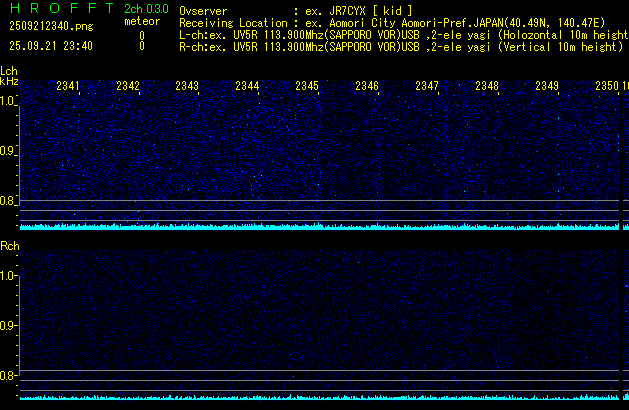Screen dimensions: 629x410
Task: Select the L-ch receiver description line
Action: tap(400, 34)
